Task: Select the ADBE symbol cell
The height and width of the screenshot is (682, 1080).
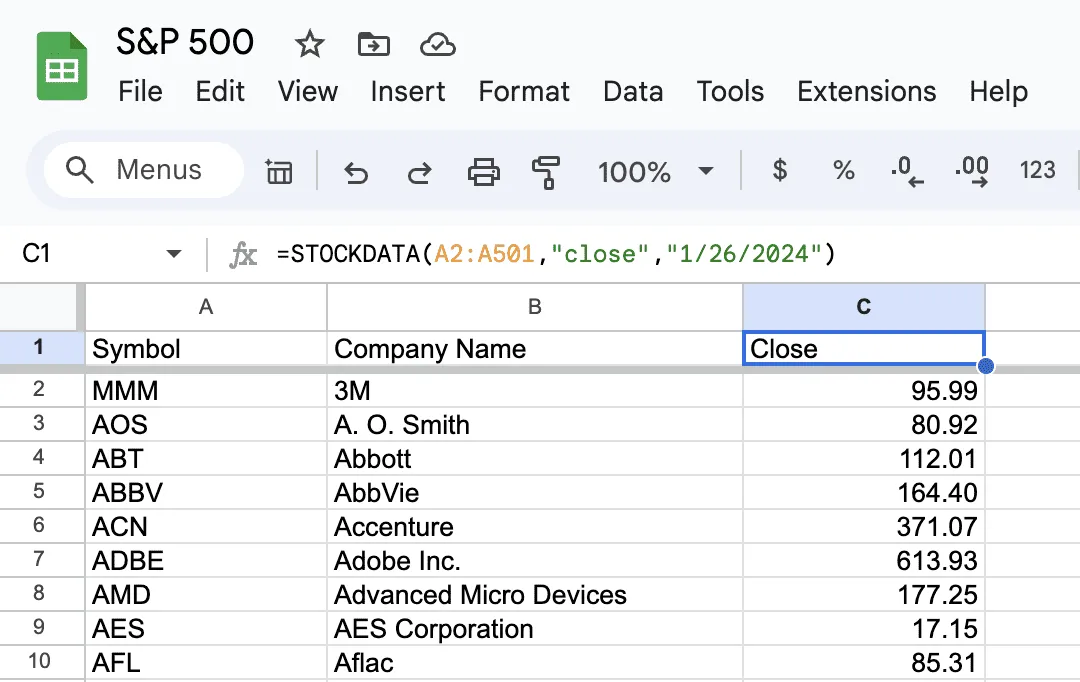Action: (x=205, y=560)
